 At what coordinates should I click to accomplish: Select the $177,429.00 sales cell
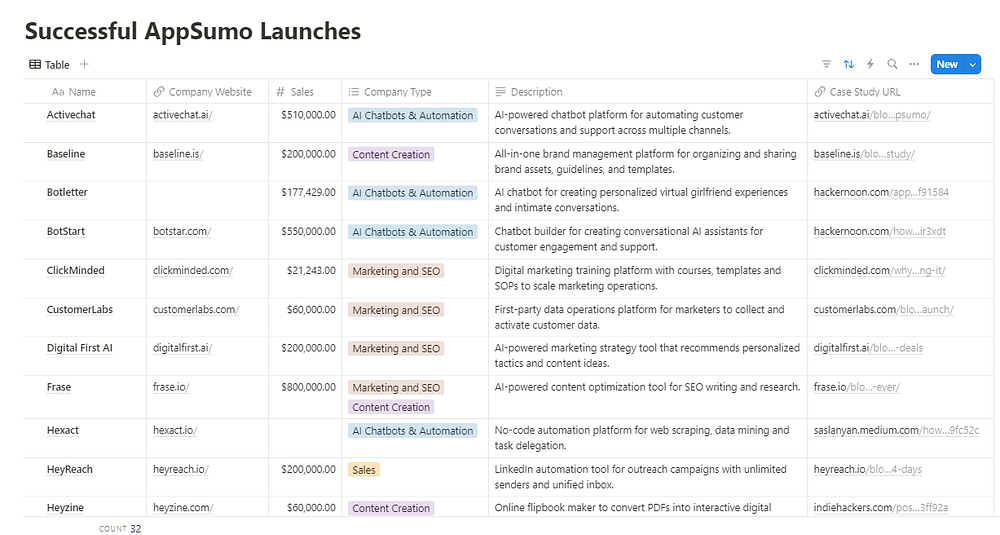point(305,200)
